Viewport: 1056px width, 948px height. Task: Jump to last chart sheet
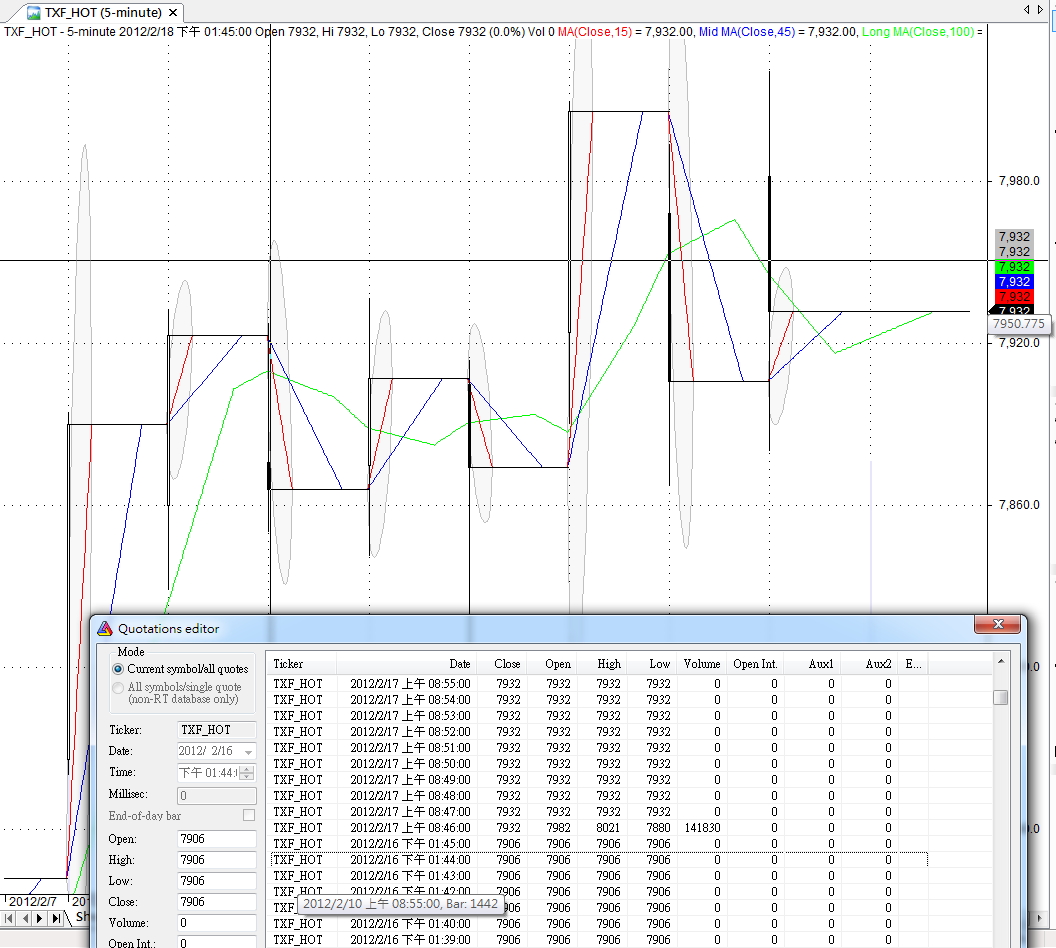click(x=56, y=918)
